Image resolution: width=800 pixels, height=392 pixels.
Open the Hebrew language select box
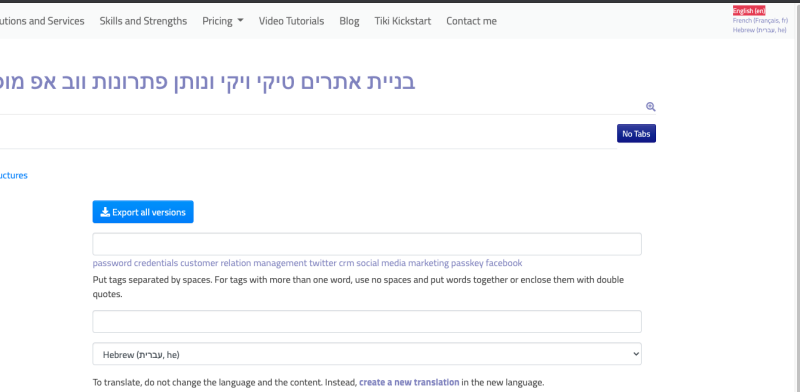pos(367,354)
